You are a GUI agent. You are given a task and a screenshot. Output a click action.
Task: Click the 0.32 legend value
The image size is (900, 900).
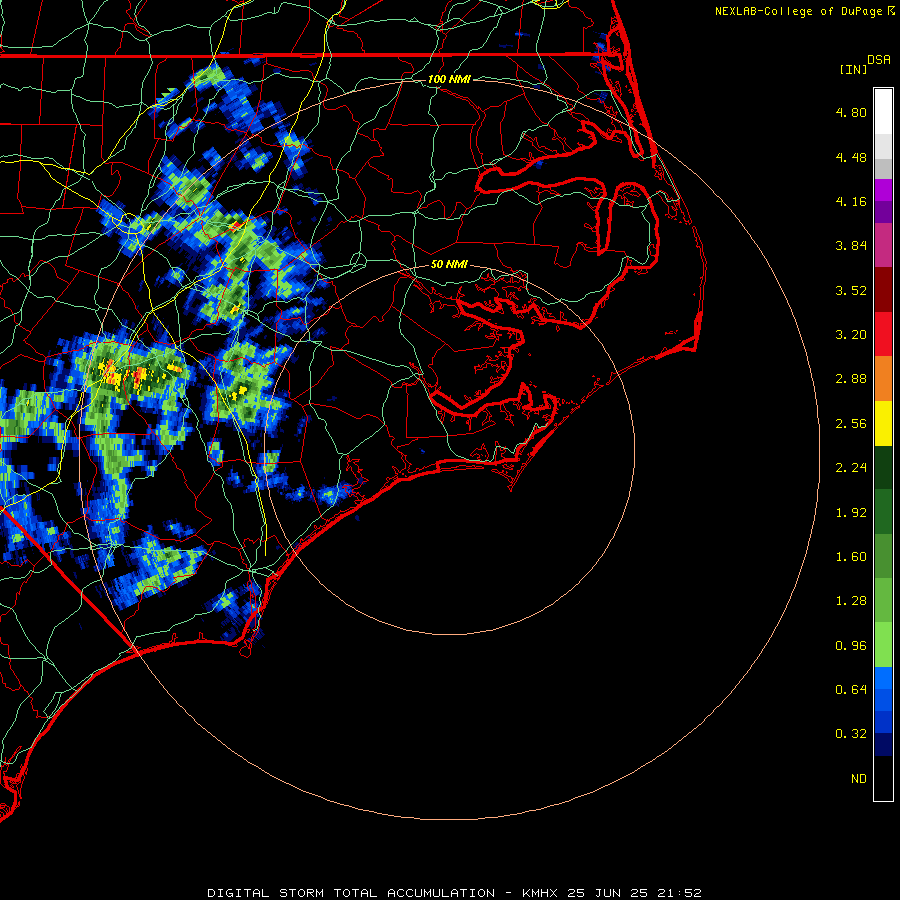tap(851, 734)
